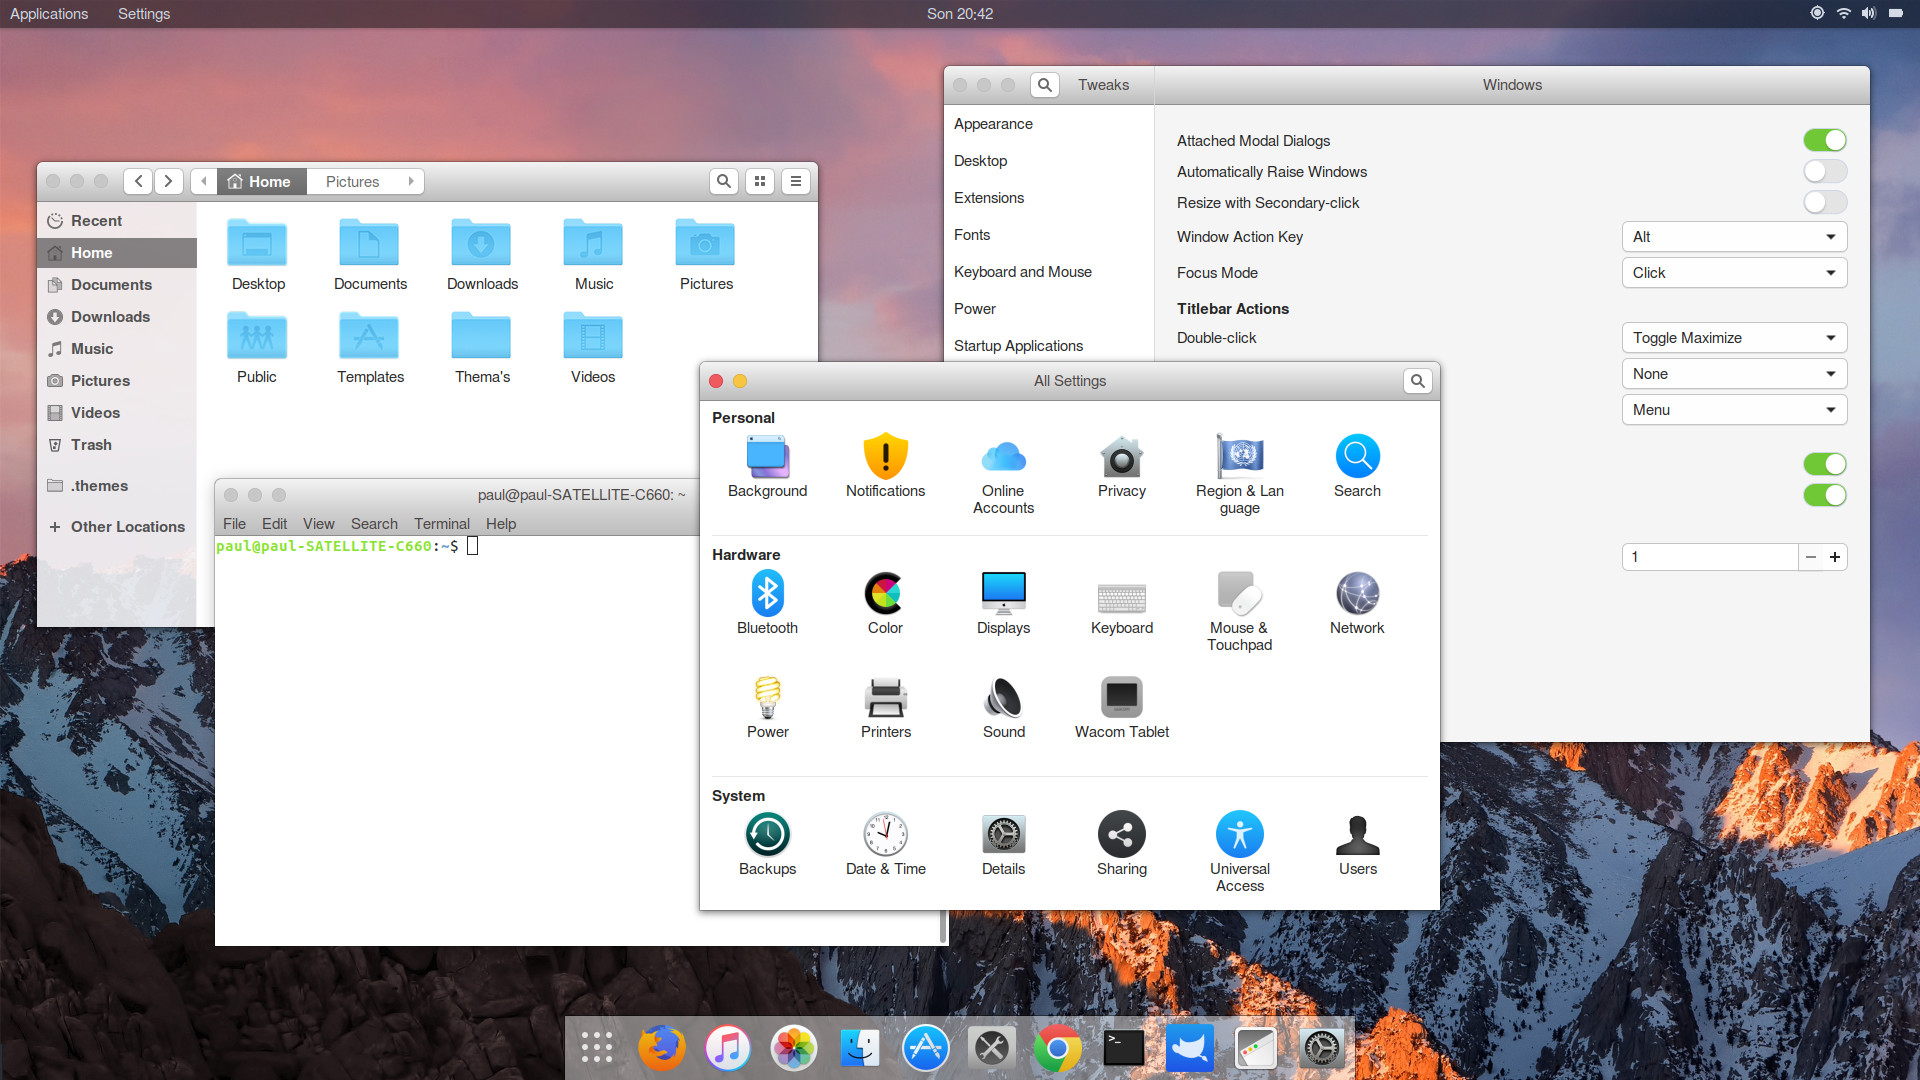This screenshot has width=1920, height=1080.
Task: Open the Focus Mode dropdown
Action: (1734, 272)
